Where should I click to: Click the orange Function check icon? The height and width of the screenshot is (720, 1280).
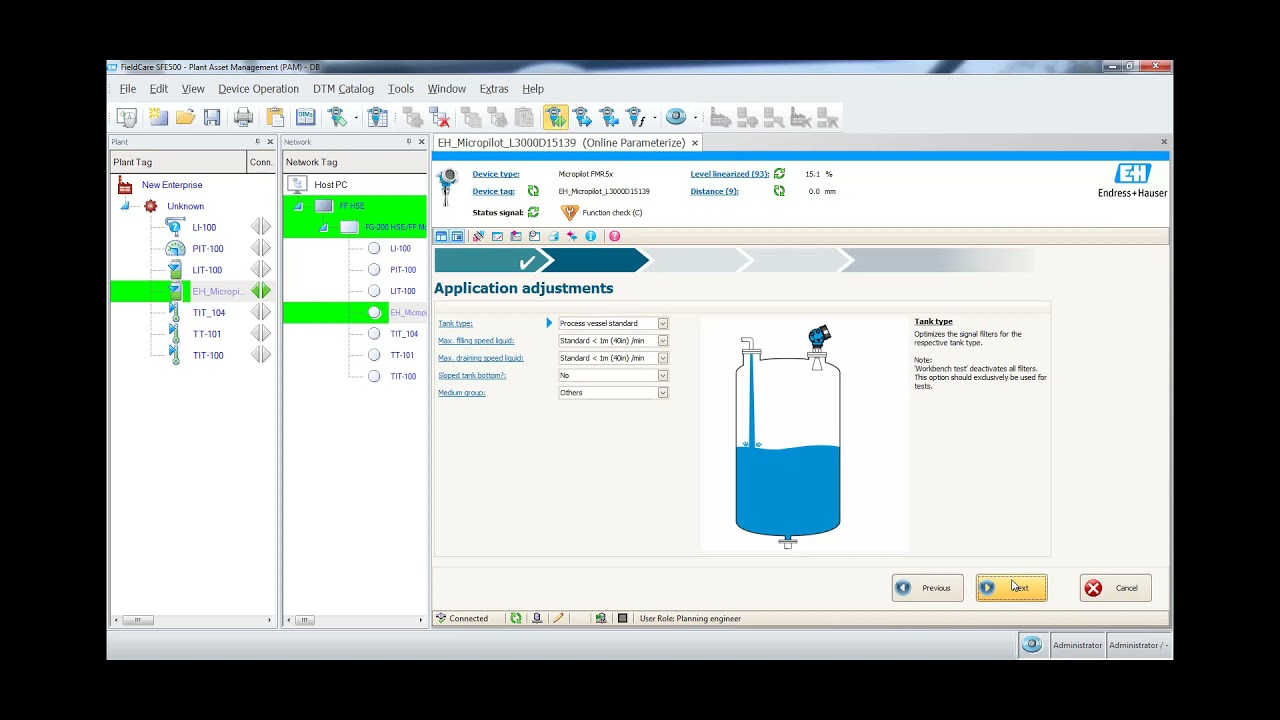tap(569, 212)
